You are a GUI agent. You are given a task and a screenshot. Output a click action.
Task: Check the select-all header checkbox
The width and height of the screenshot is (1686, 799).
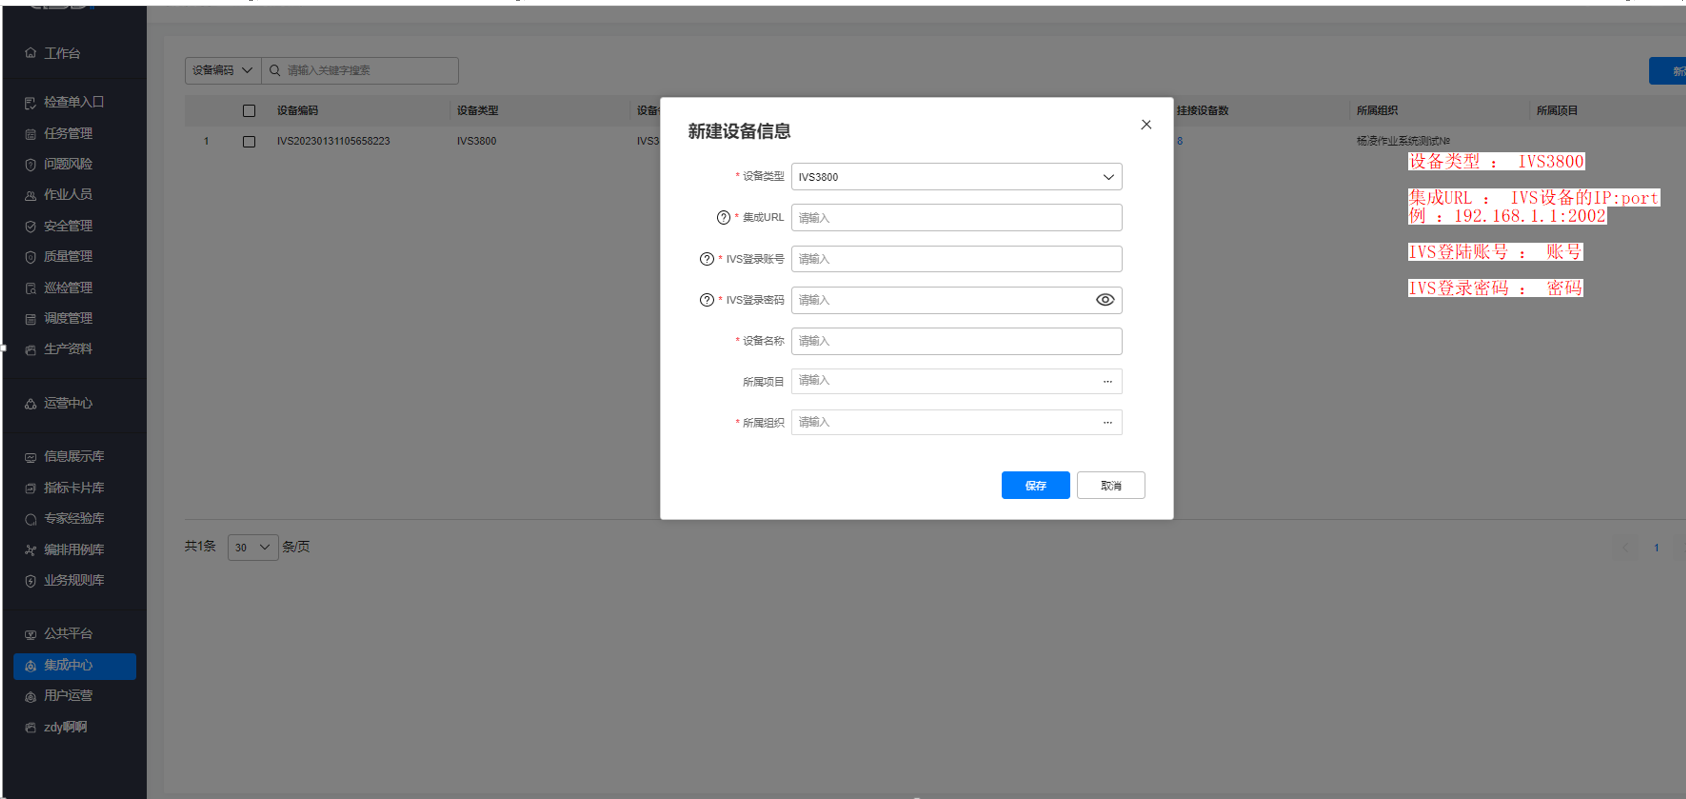(x=249, y=111)
